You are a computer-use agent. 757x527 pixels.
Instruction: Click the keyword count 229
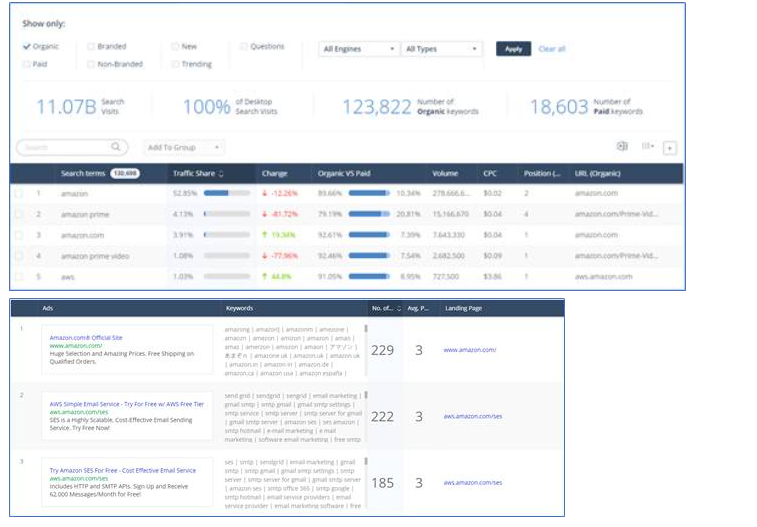[382, 350]
